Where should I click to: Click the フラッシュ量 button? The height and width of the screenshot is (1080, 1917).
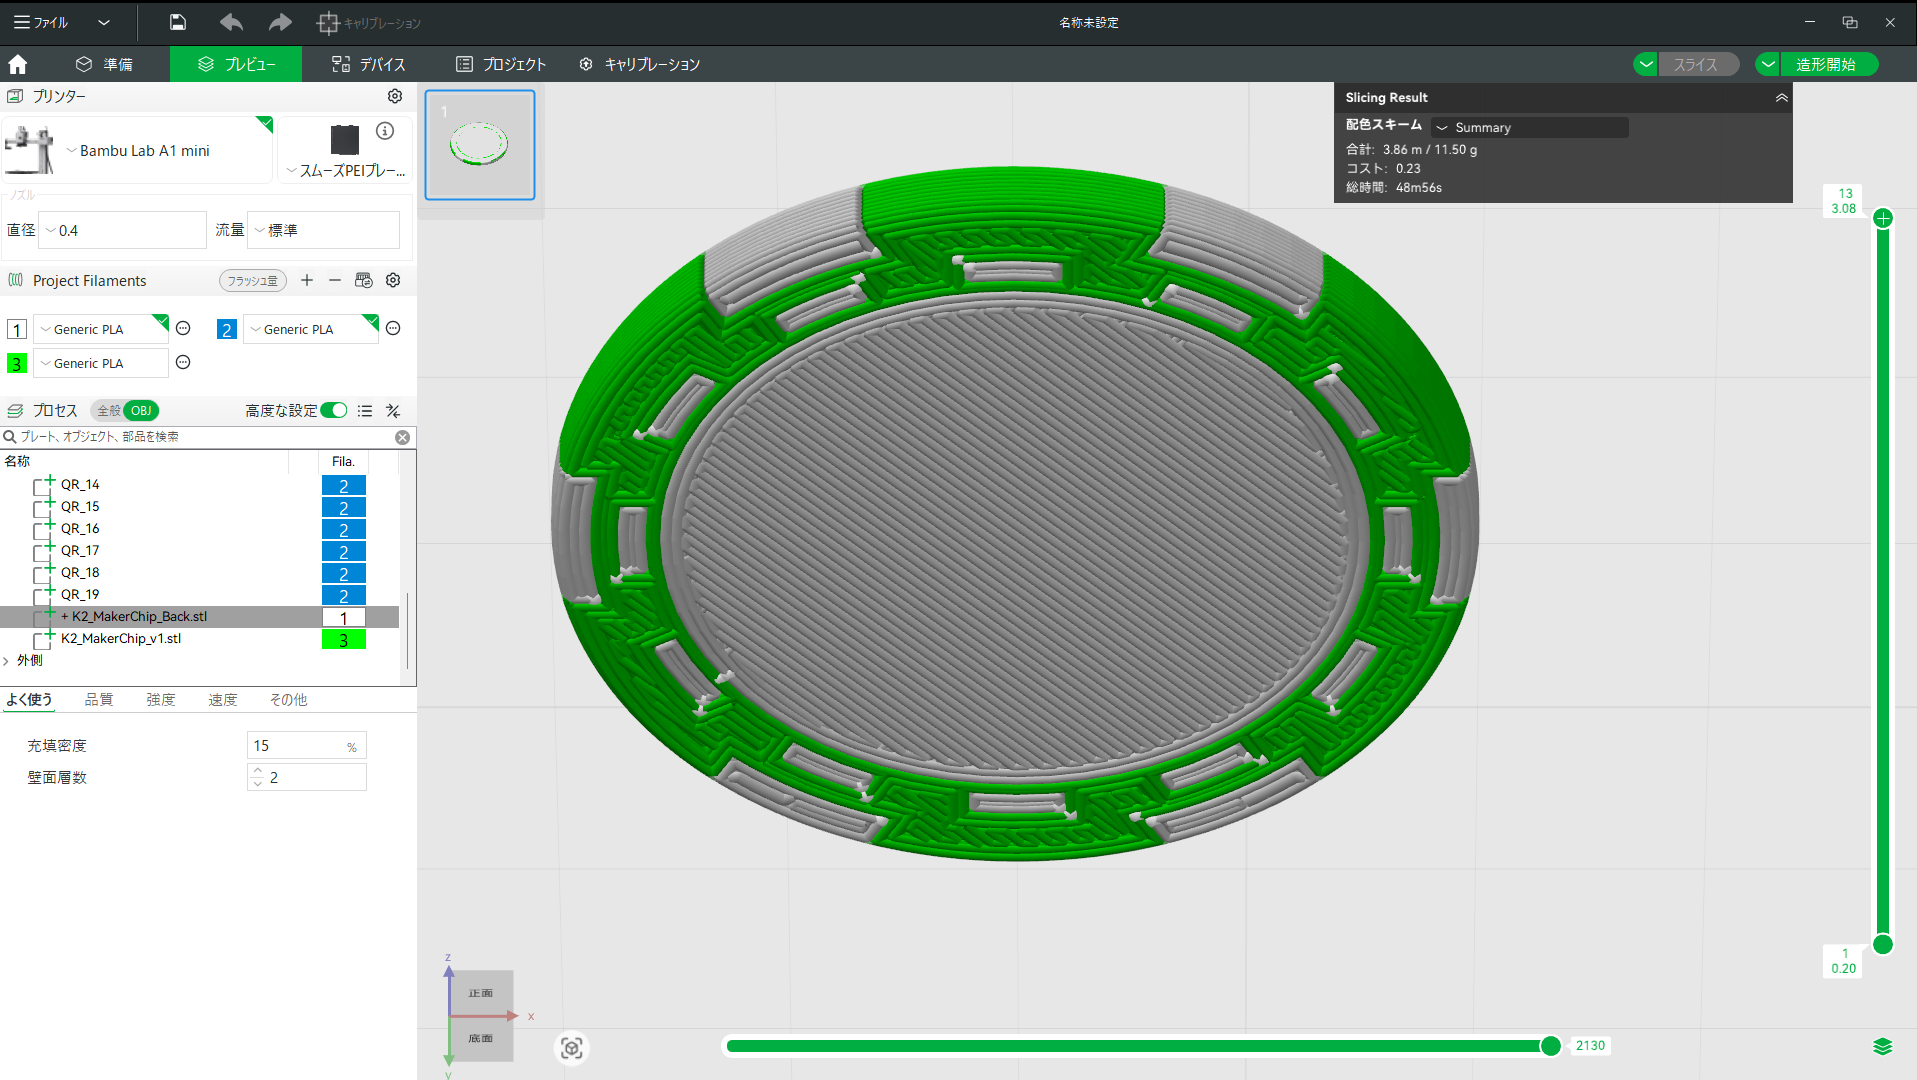[253, 281]
